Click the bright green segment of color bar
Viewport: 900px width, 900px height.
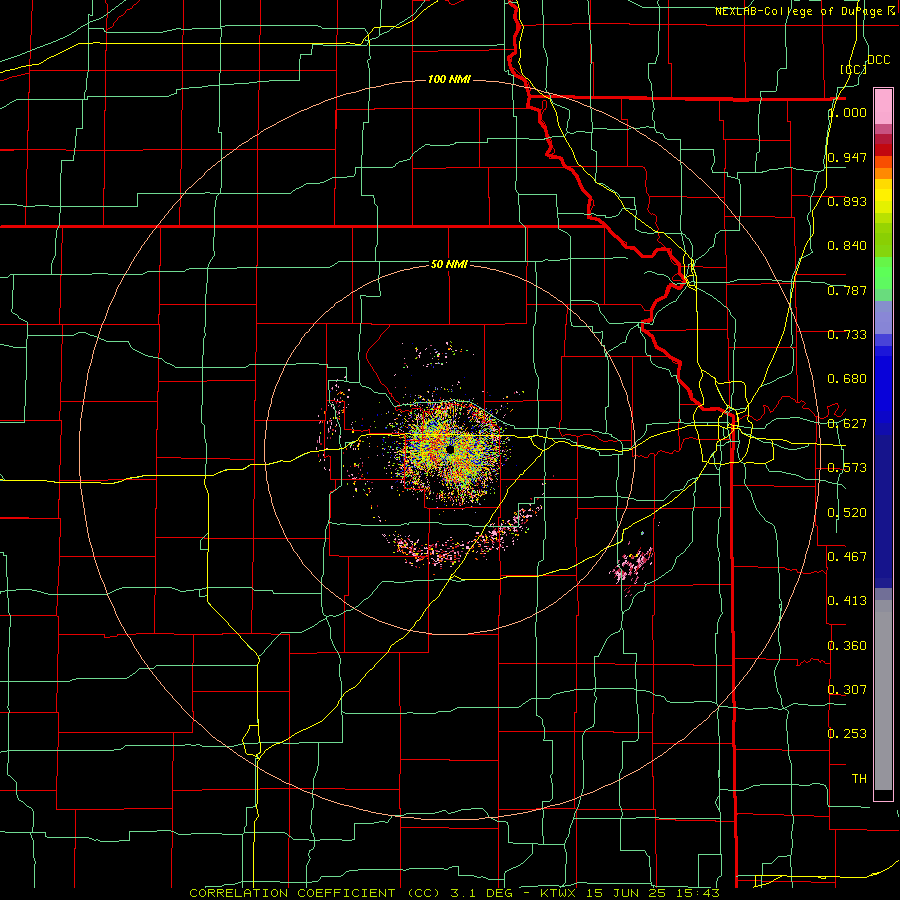(883, 273)
